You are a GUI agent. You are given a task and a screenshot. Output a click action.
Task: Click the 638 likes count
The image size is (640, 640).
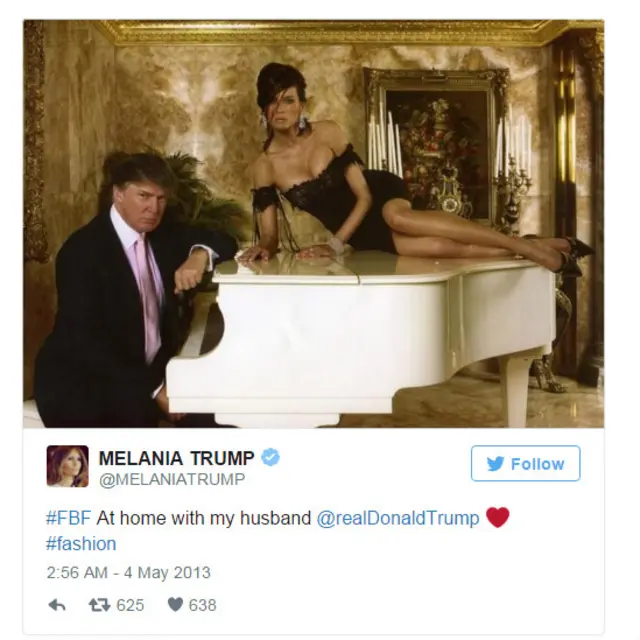coord(202,605)
